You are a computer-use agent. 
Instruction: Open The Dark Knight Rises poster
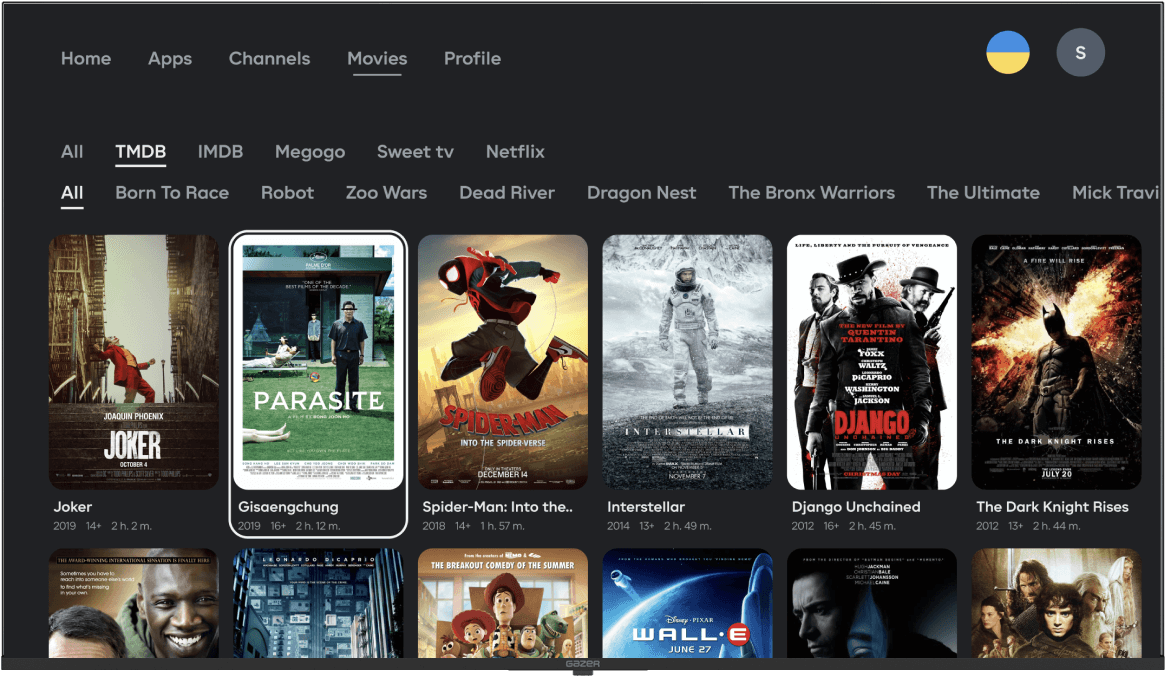pos(1057,362)
